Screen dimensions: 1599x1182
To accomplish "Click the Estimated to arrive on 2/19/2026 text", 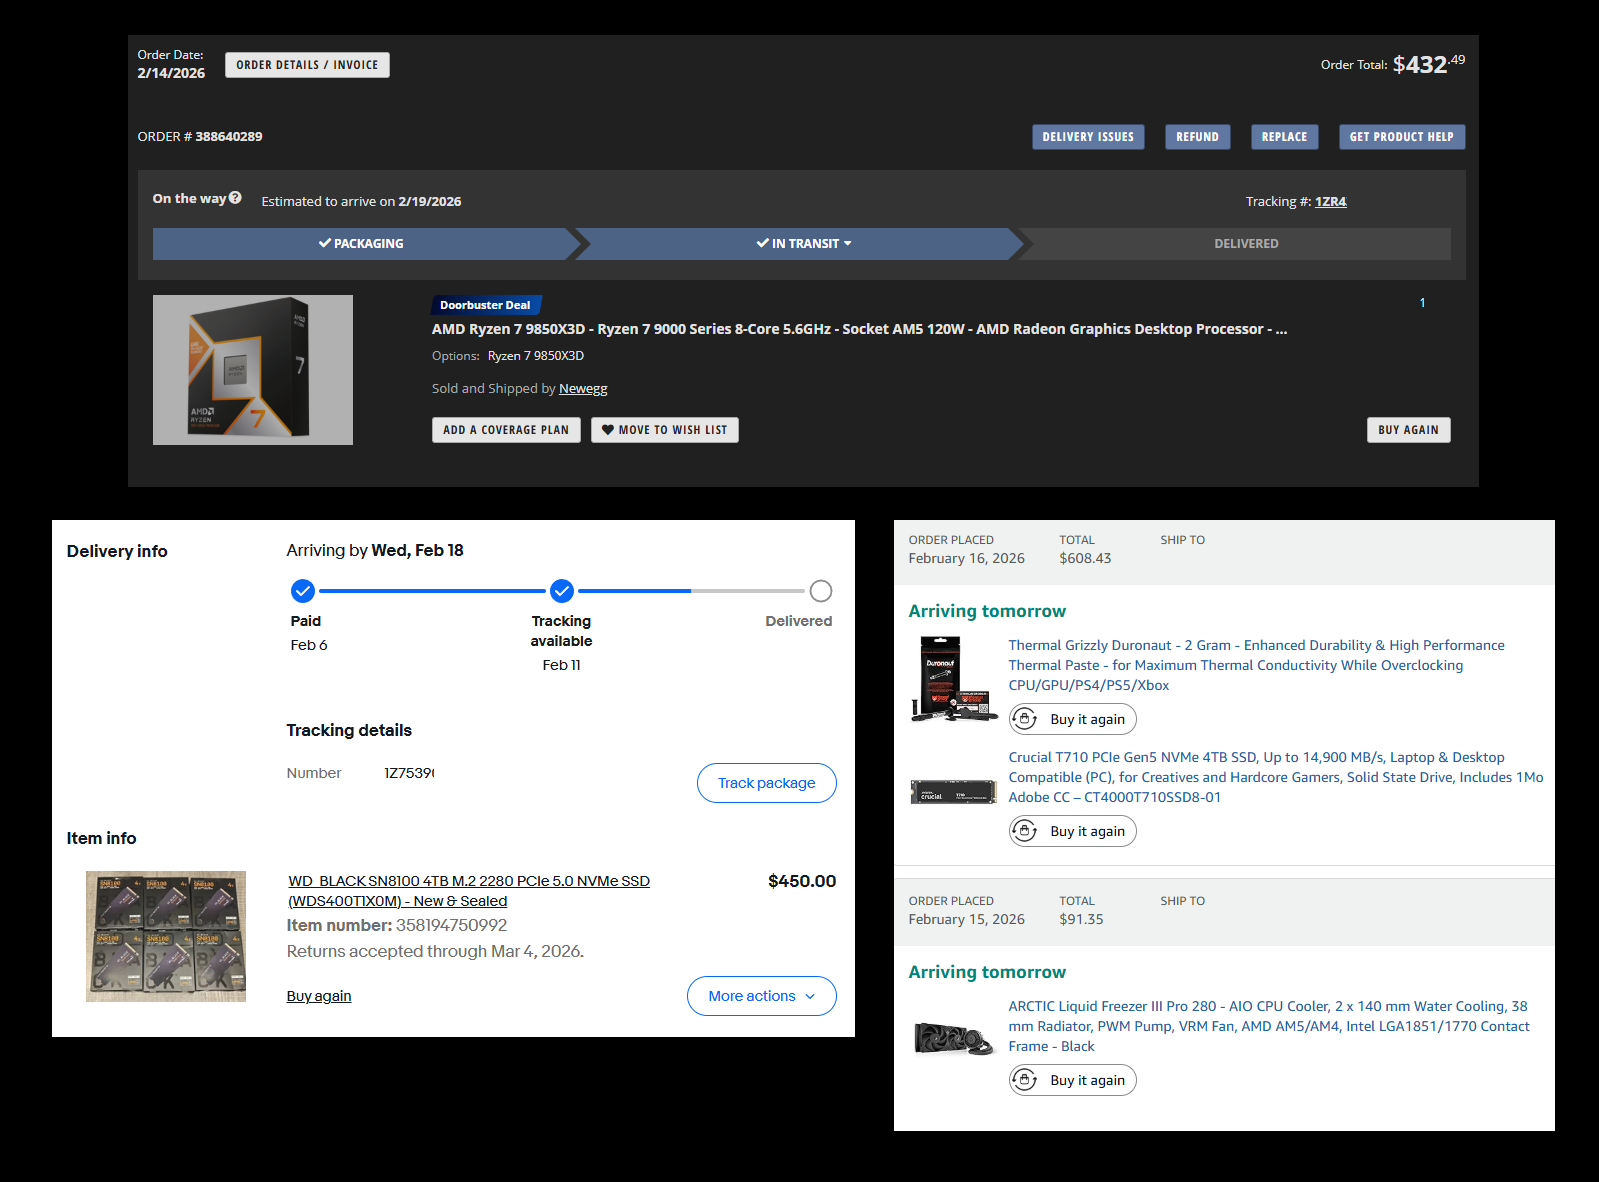I will (x=361, y=202).
